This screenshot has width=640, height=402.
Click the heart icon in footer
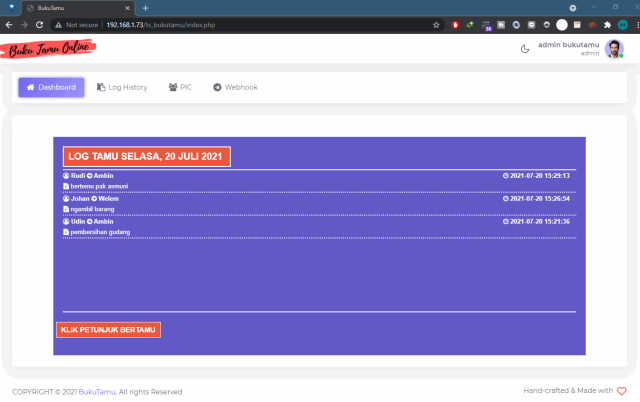pos(621,391)
